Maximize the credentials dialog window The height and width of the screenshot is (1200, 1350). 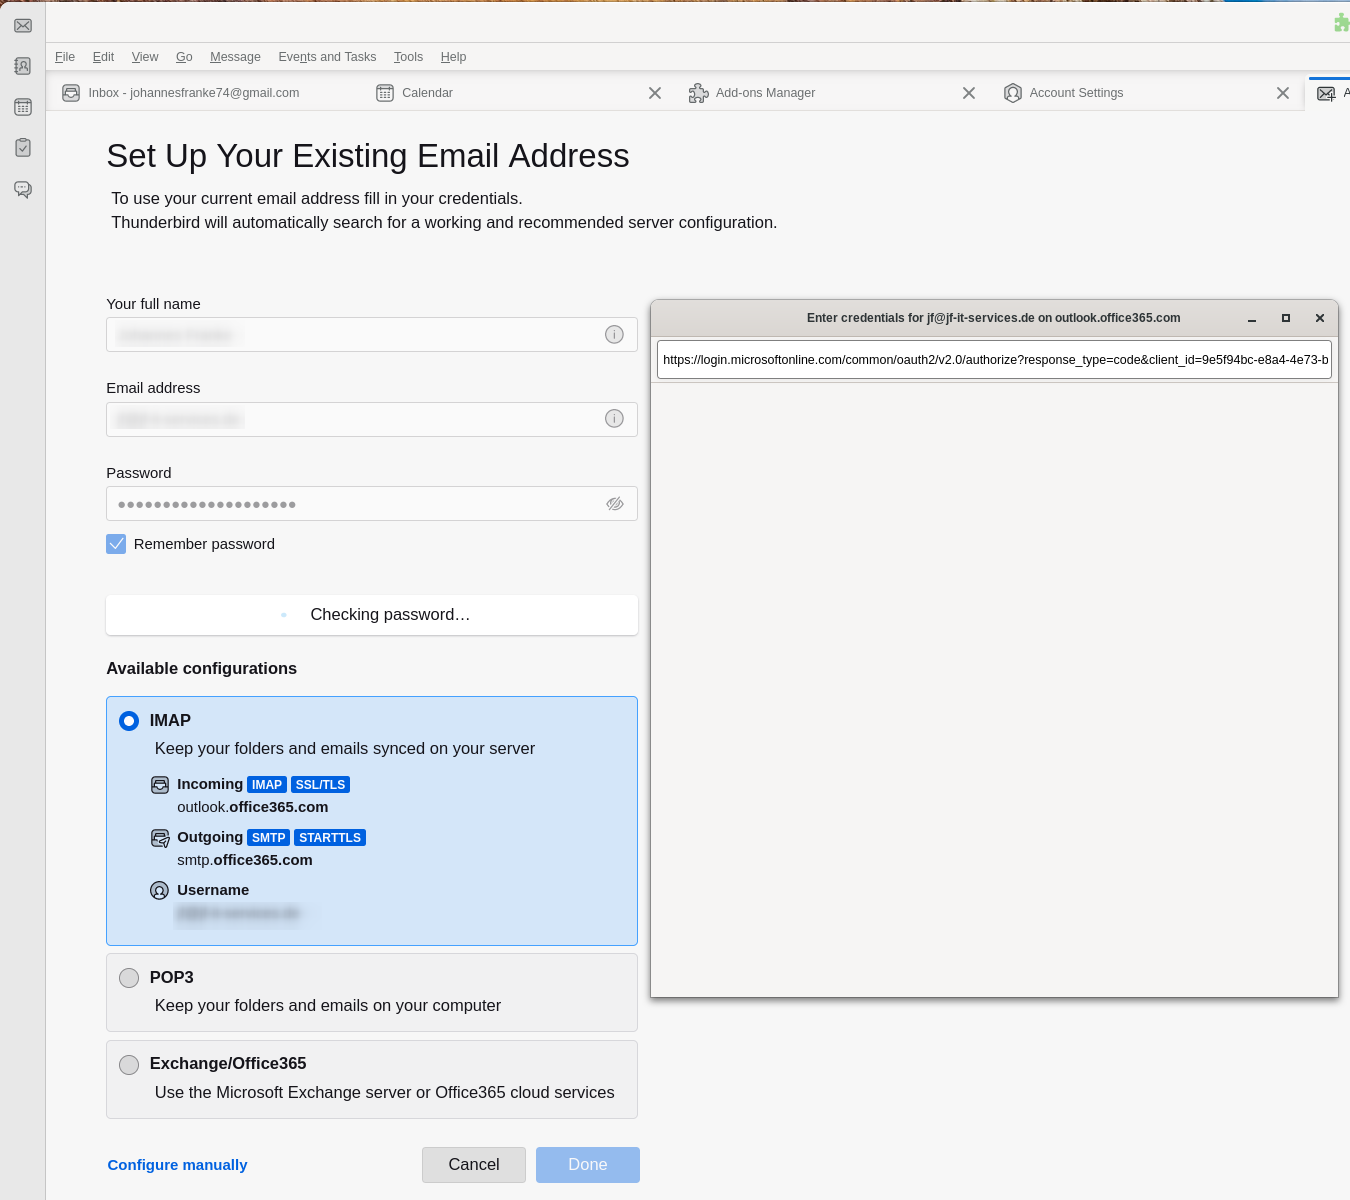click(x=1286, y=318)
